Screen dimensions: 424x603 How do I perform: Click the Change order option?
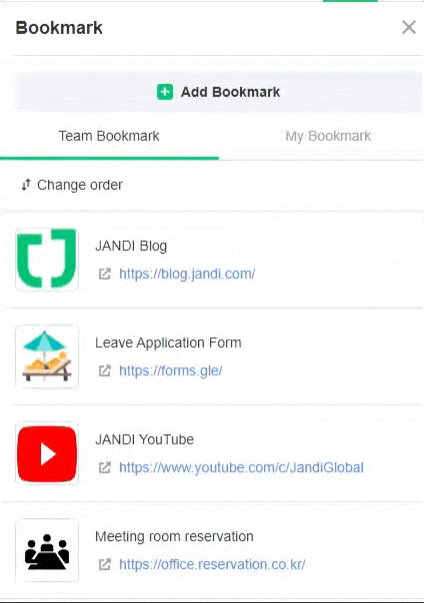point(72,185)
